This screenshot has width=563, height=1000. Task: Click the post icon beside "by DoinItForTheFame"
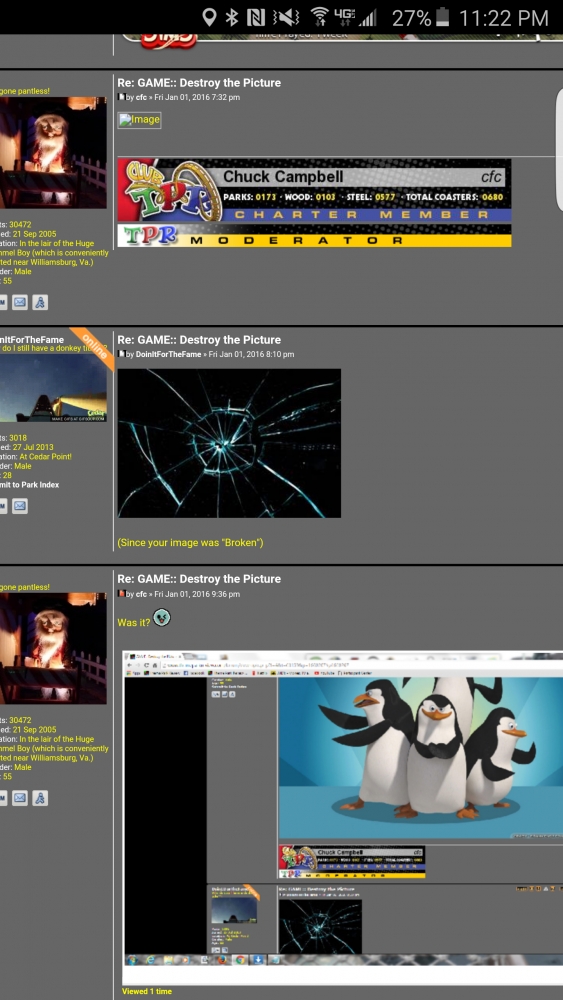[121, 354]
